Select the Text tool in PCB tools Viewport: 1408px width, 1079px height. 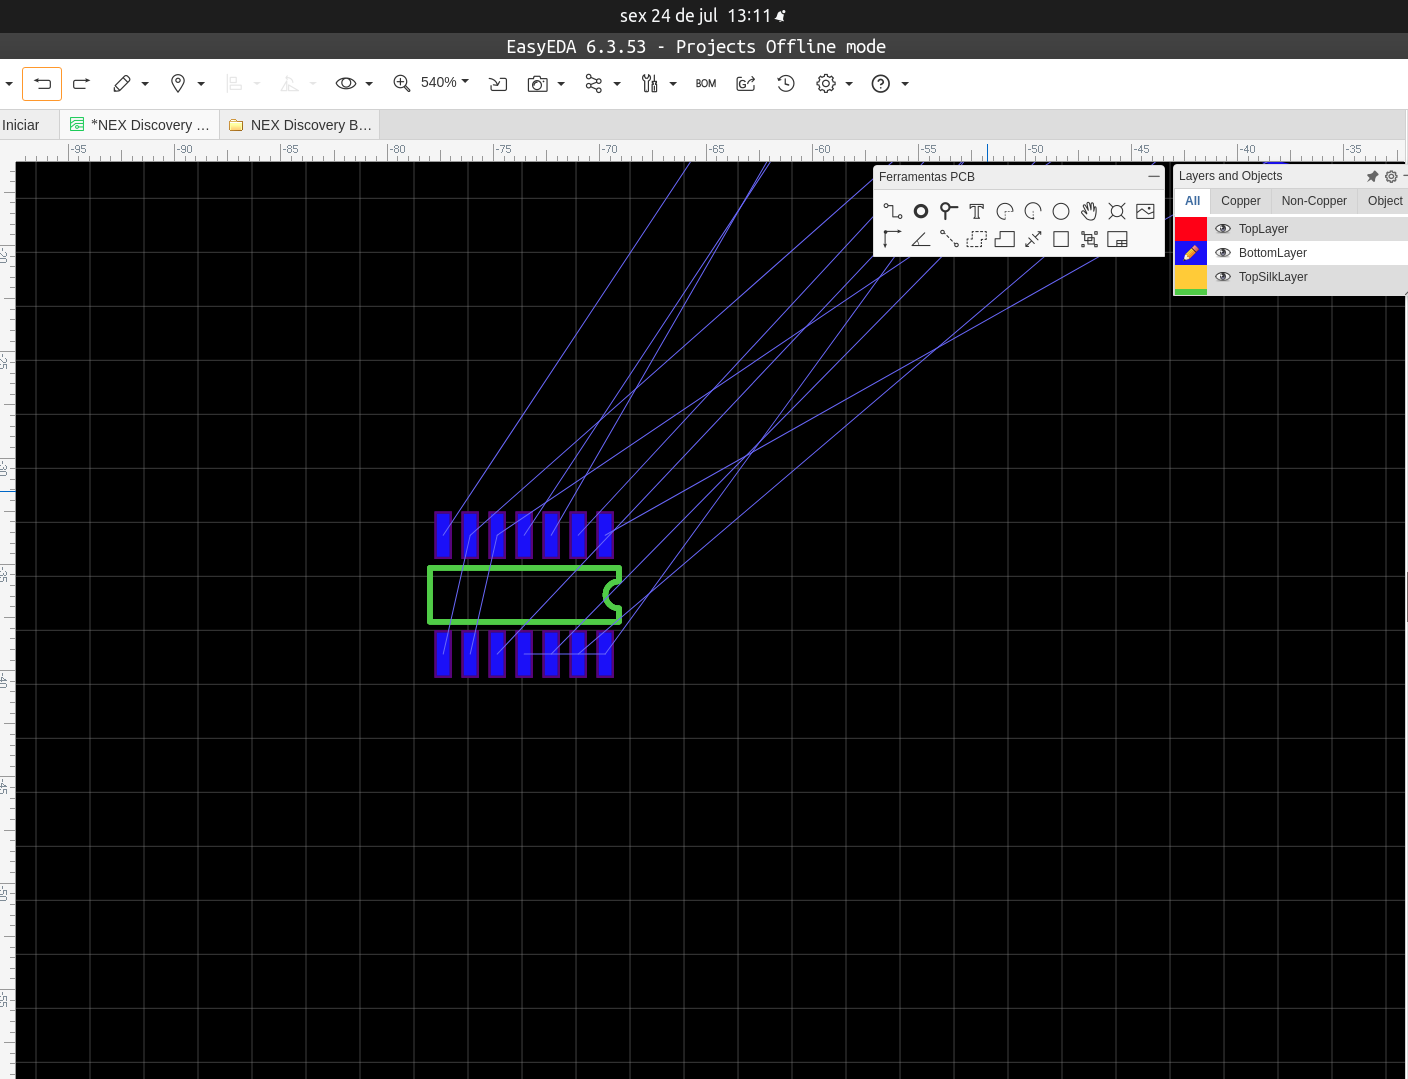(x=977, y=211)
